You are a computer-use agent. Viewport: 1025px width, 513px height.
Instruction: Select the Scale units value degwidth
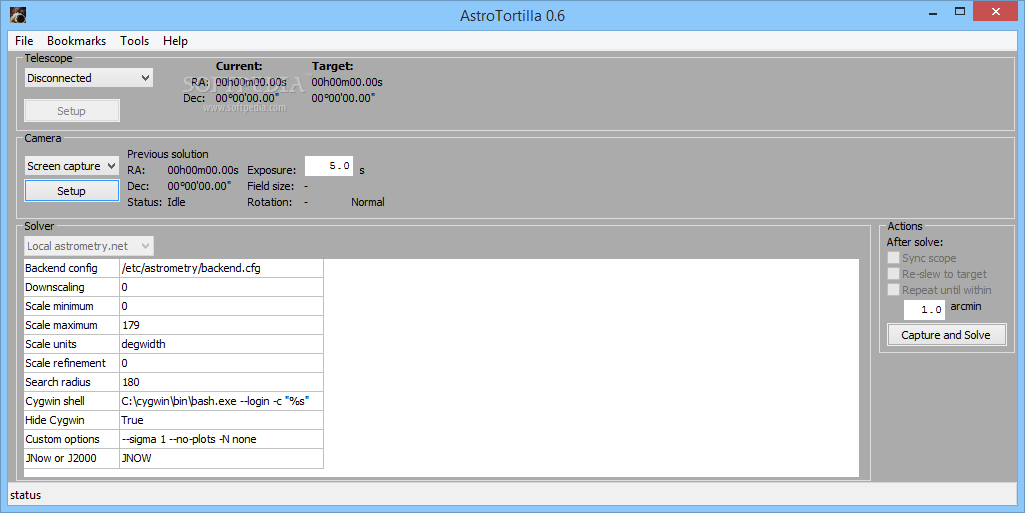click(222, 344)
